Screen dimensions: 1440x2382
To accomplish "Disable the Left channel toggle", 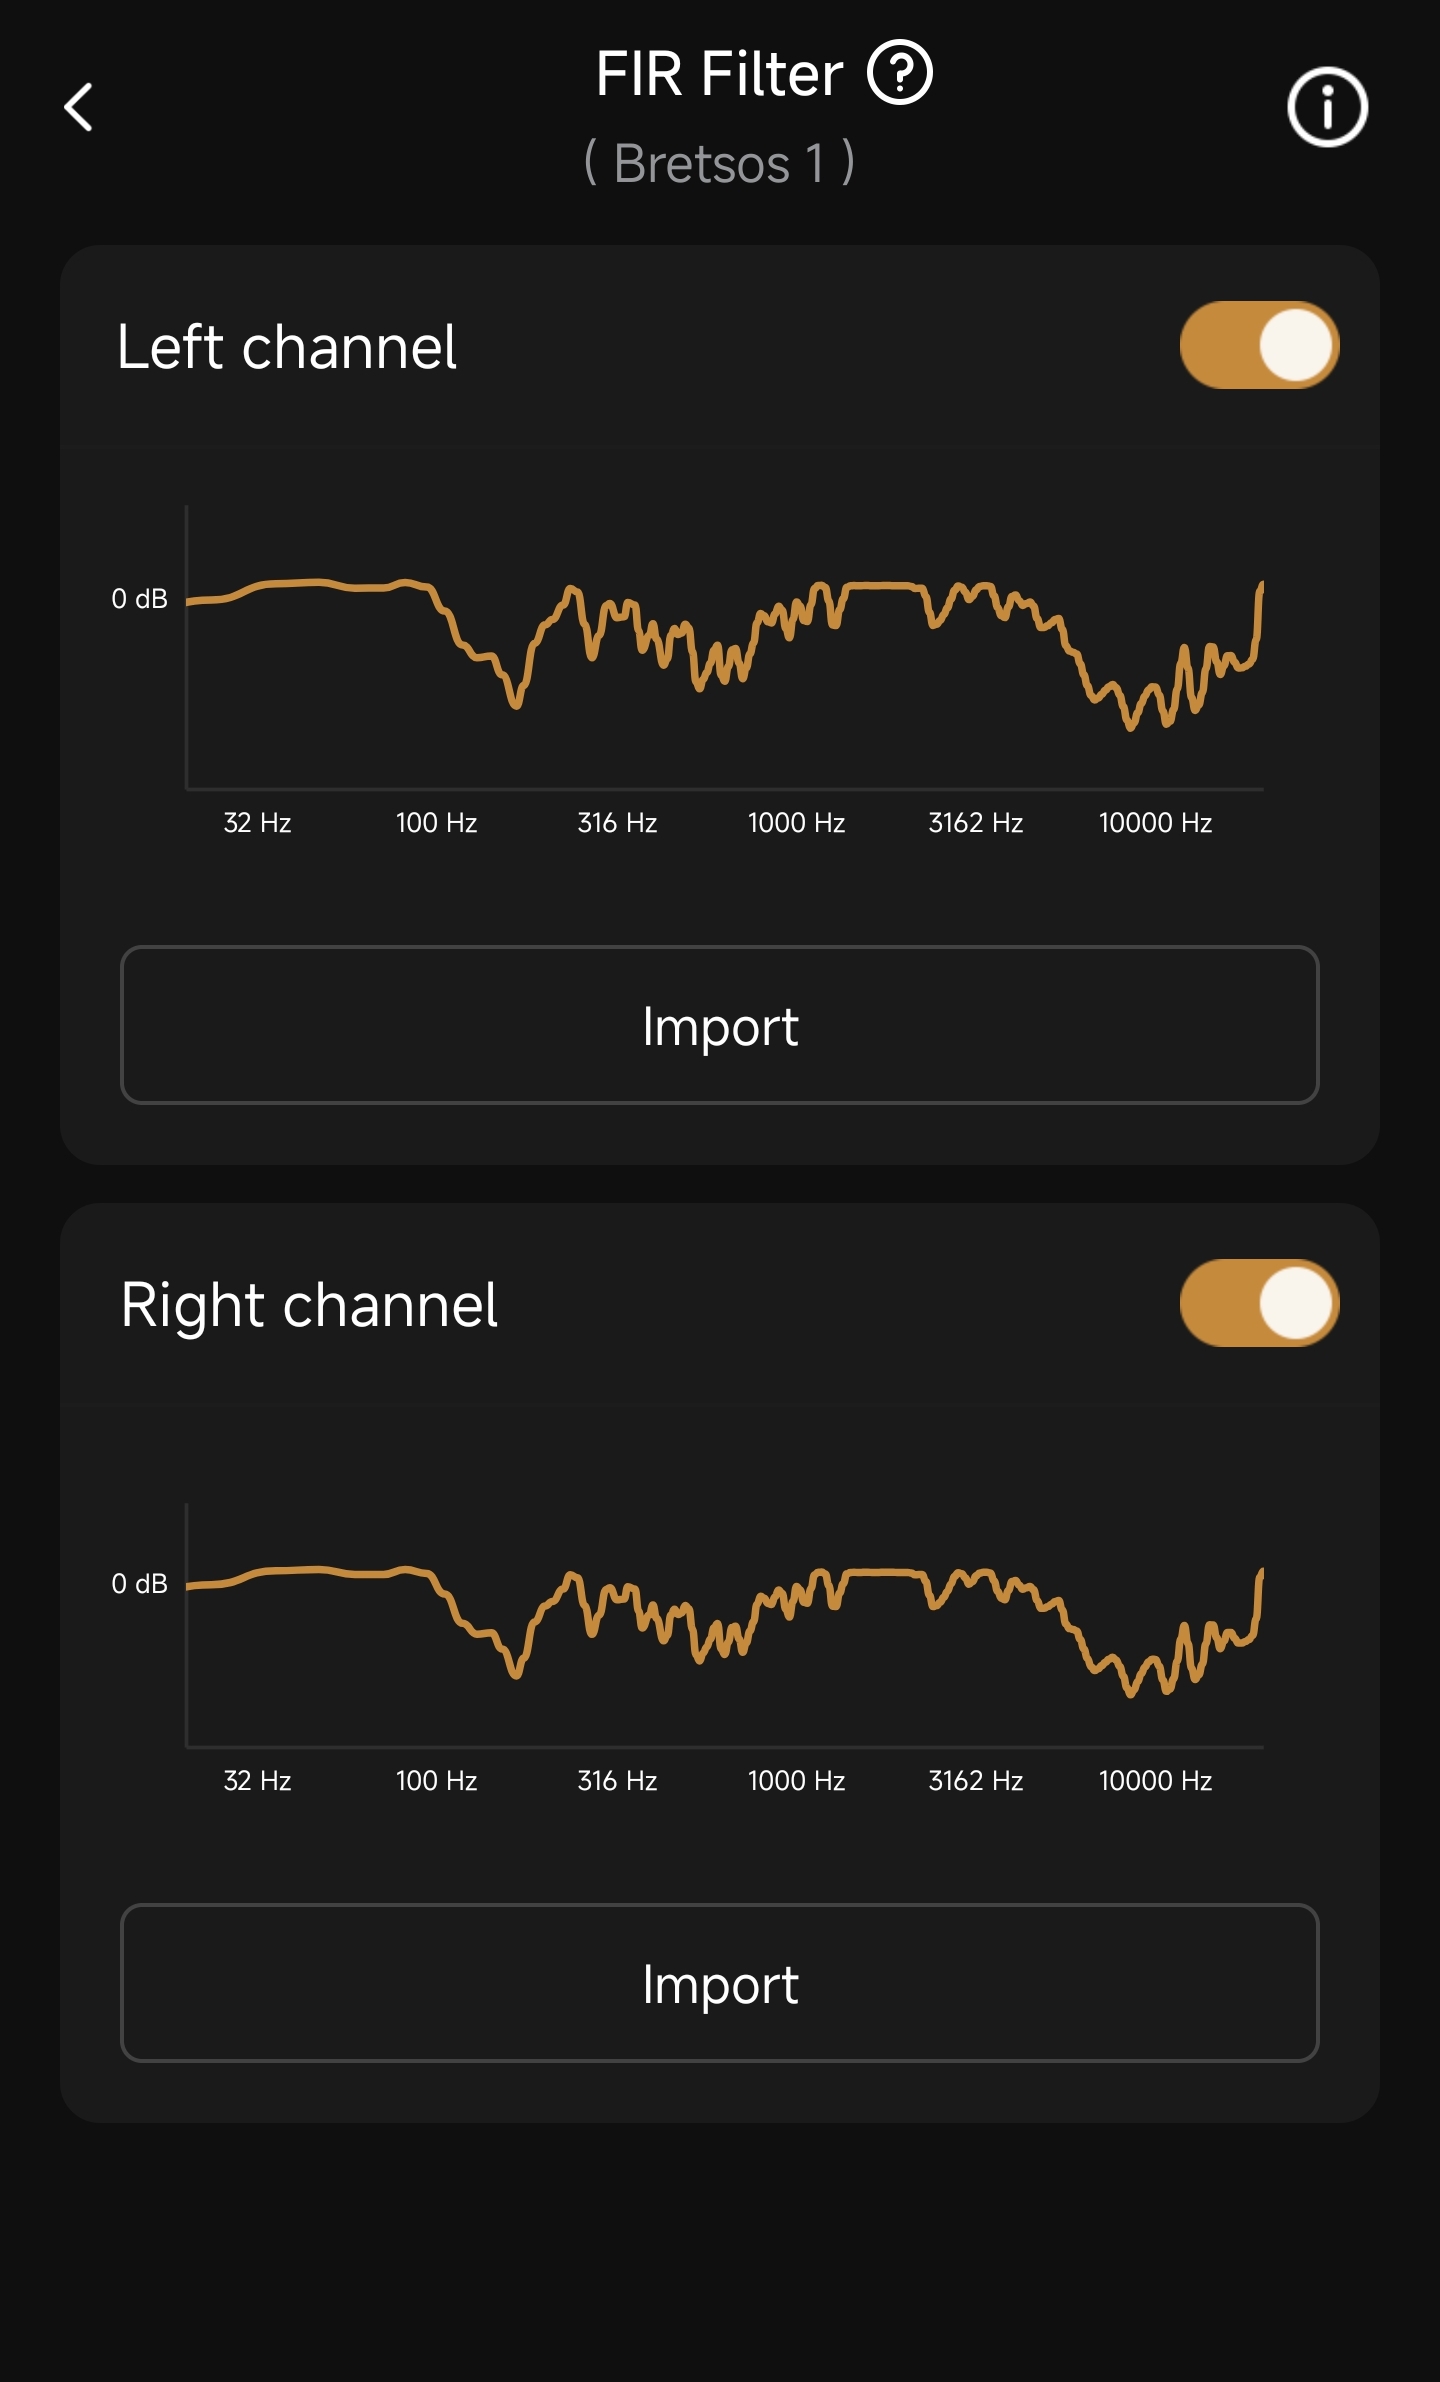I will click(x=1259, y=345).
